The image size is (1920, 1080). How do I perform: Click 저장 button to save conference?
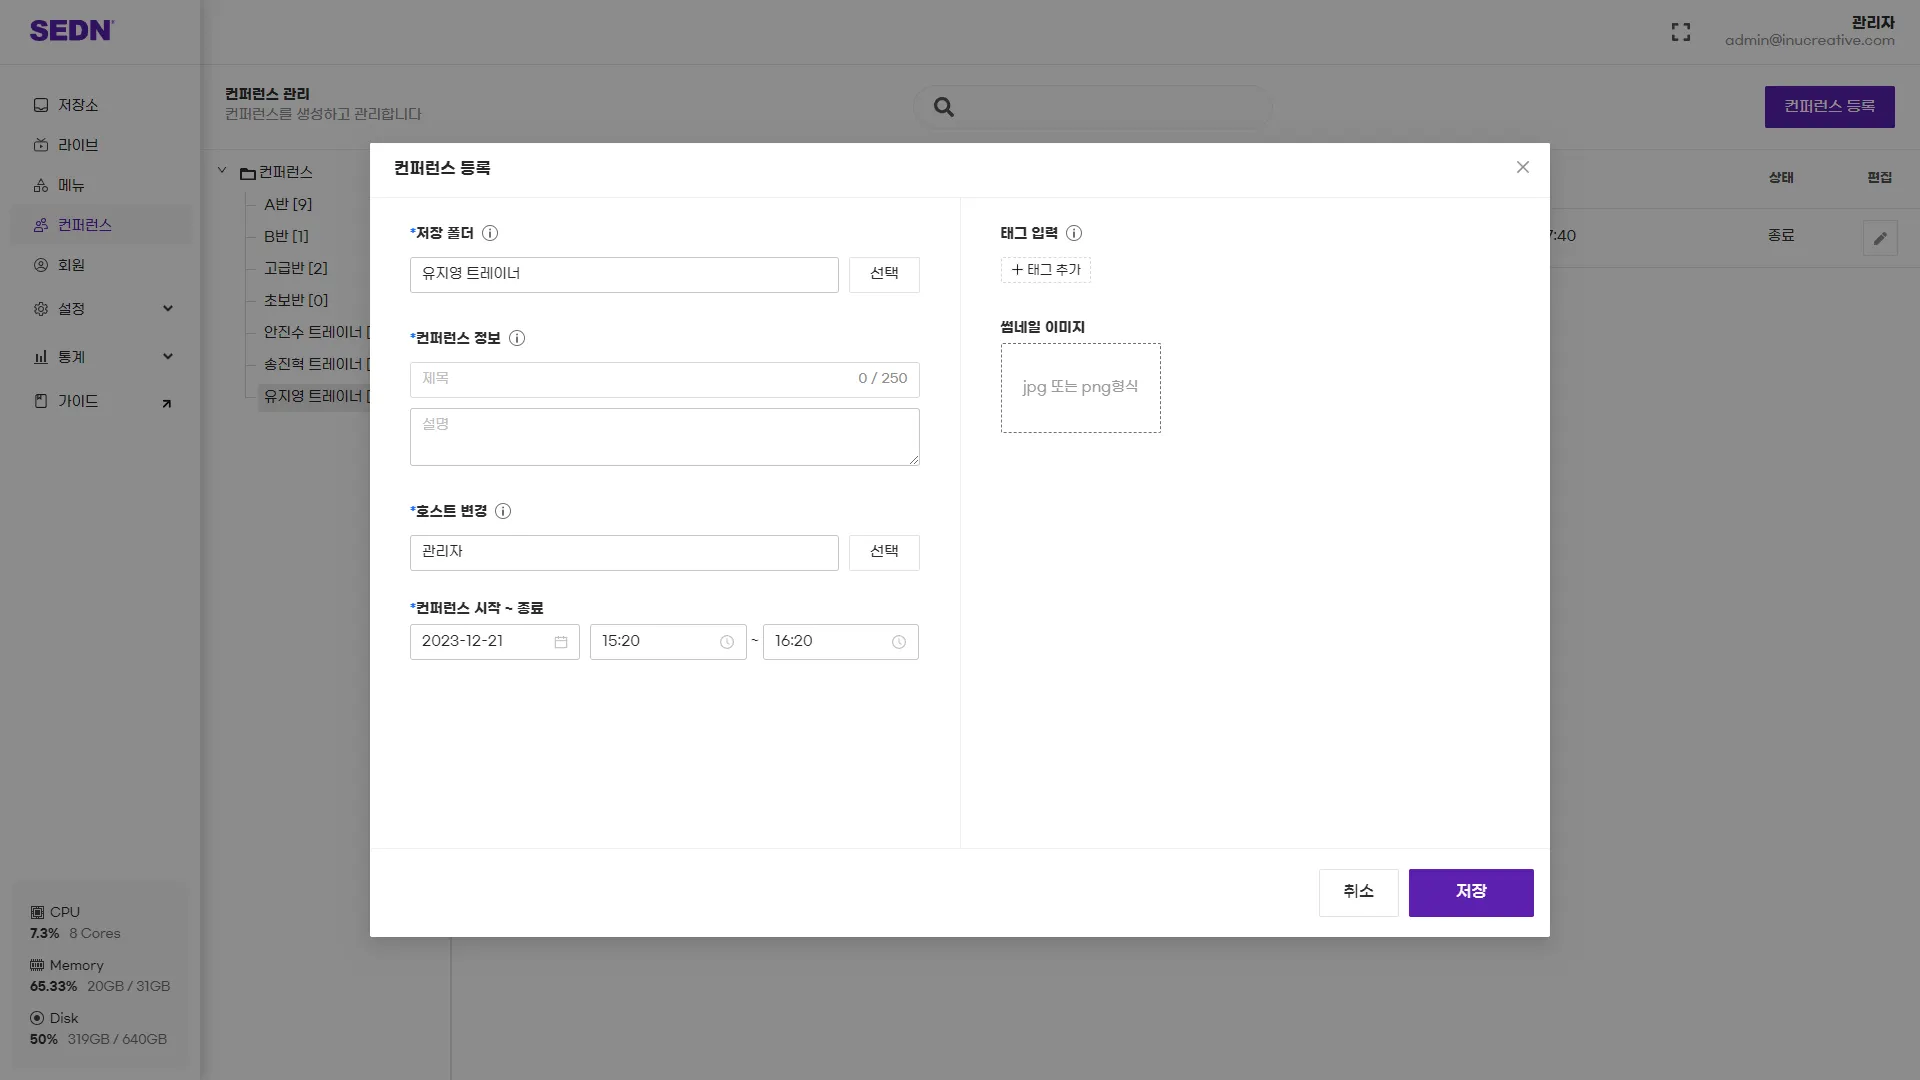[x=1470, y=892]
